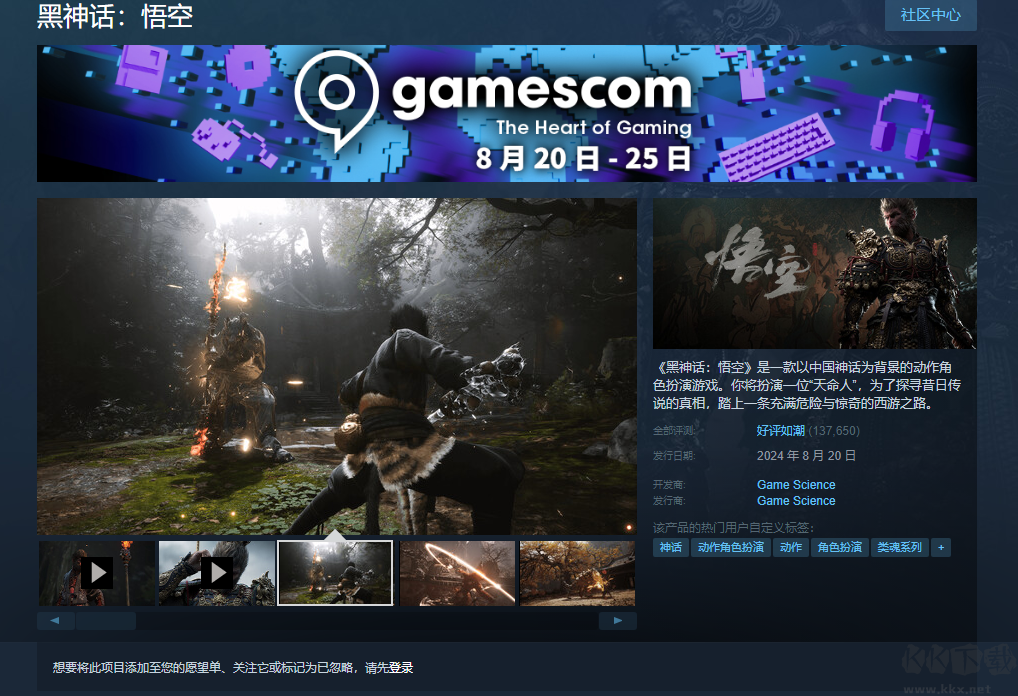Screen dimensions: 1018x696
Task: Open the gamescom banner
Action: [x=506, y=113]
